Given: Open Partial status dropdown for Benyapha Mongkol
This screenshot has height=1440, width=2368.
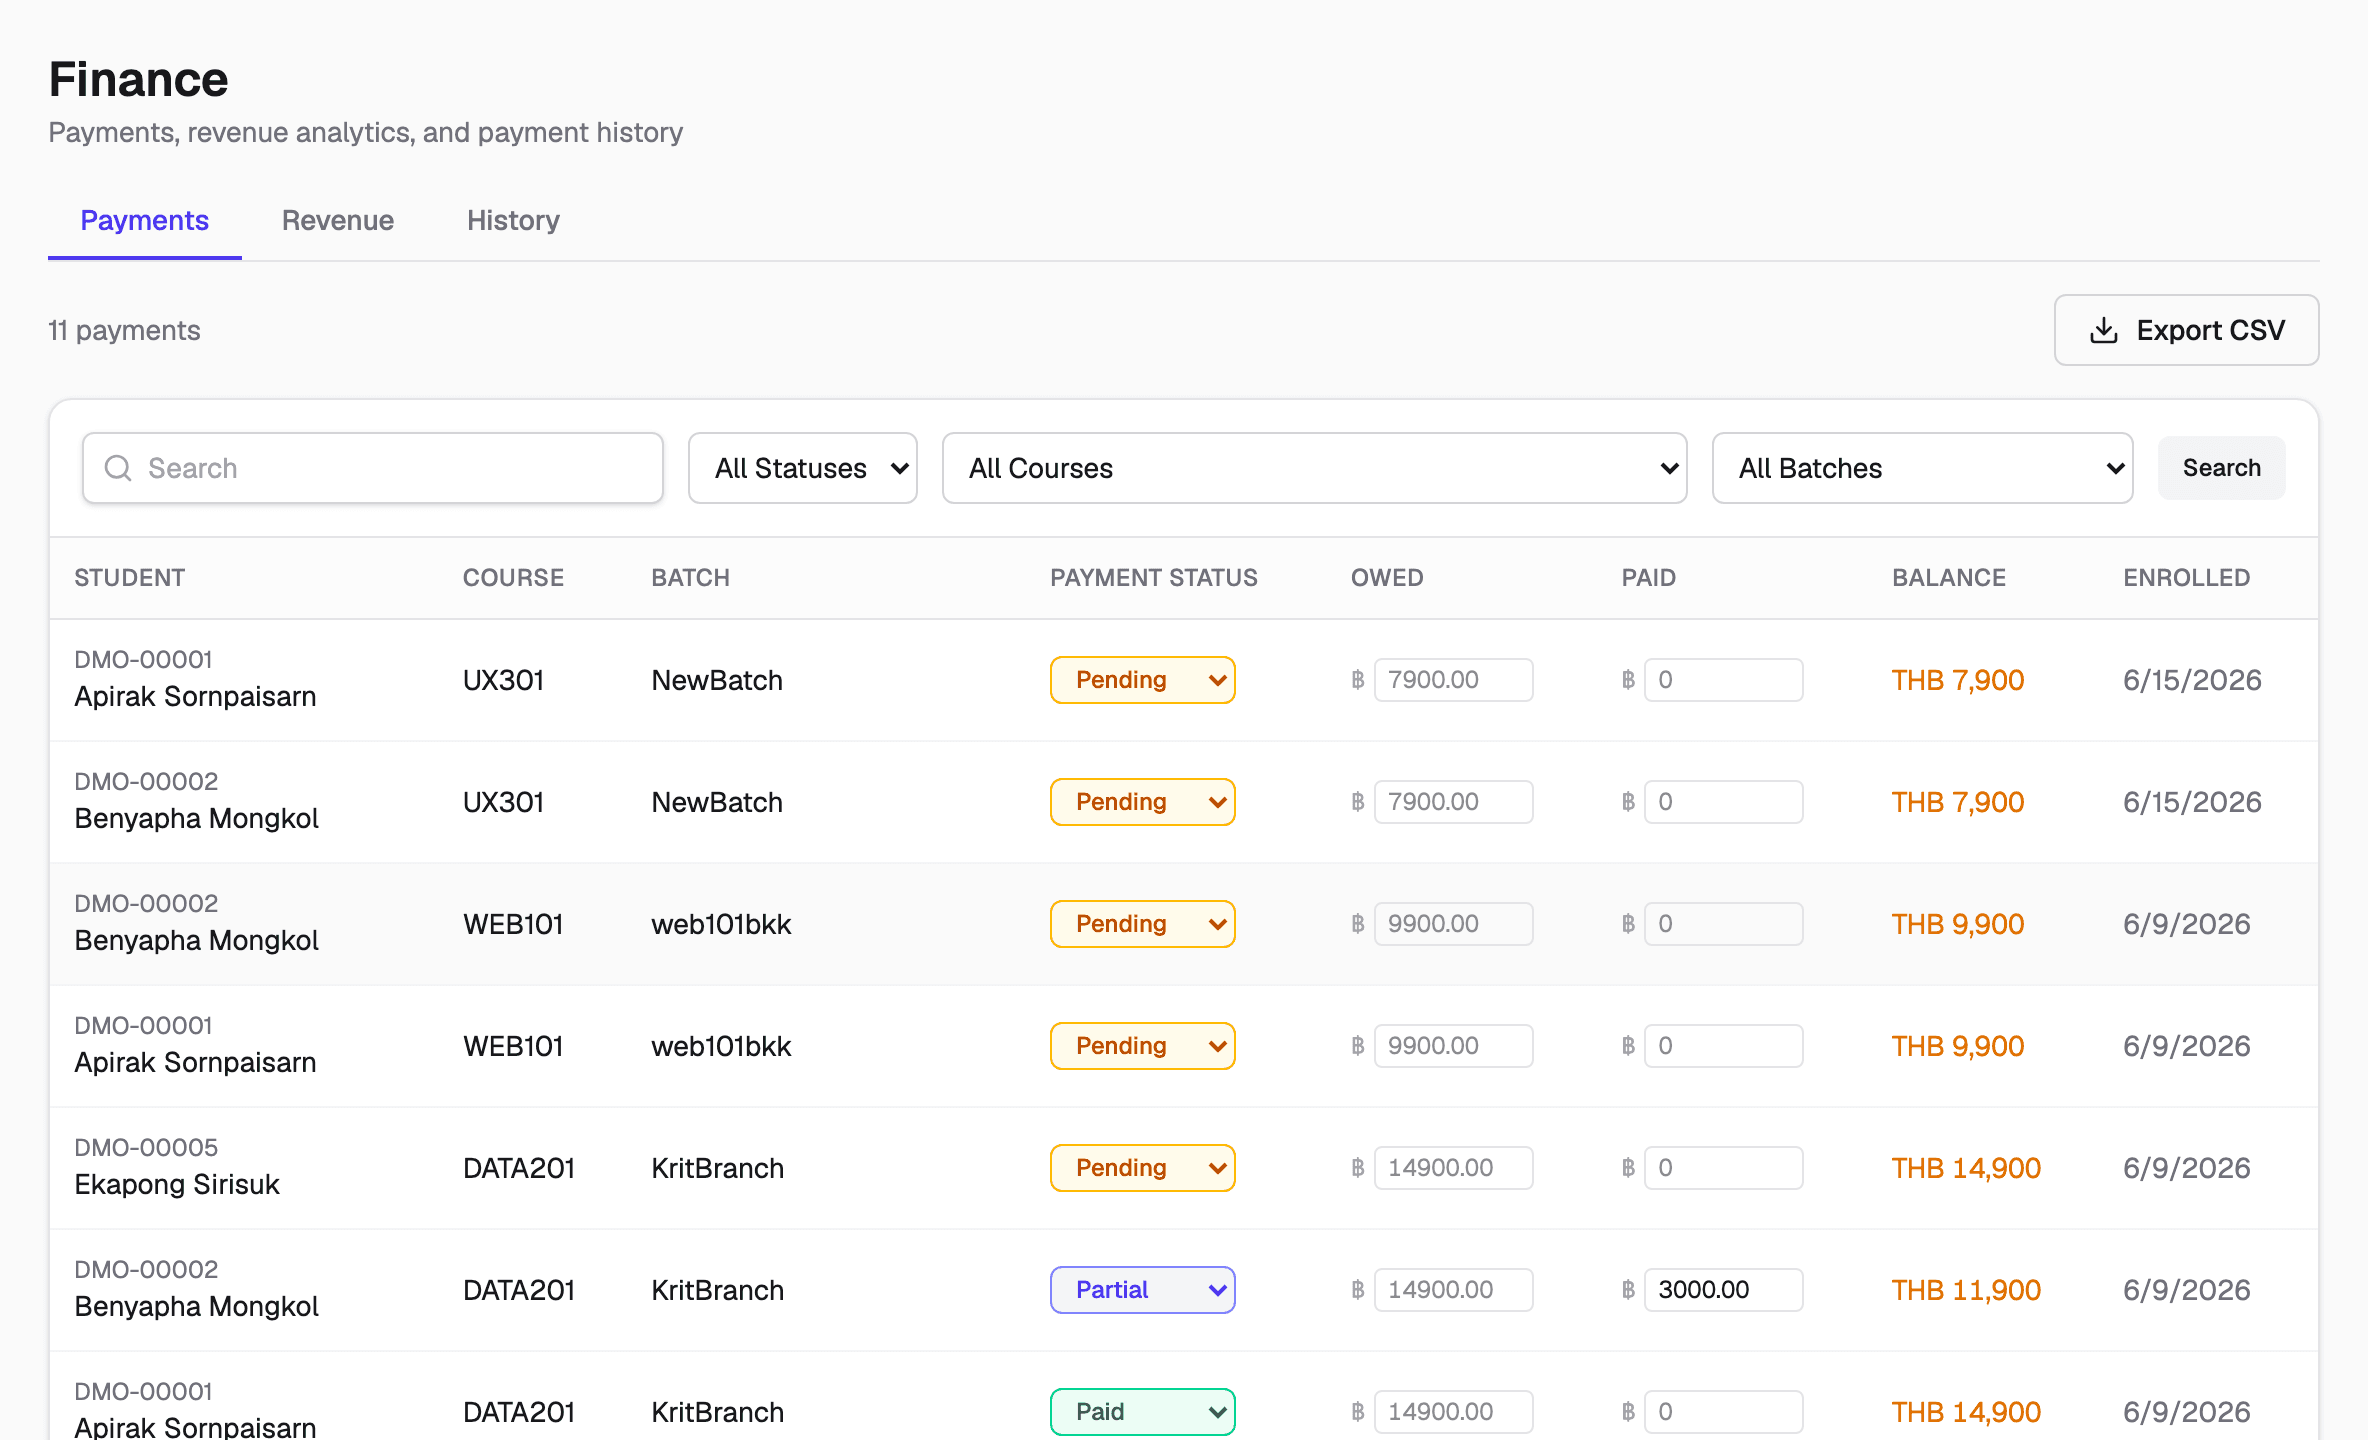Looking at the screenshot, I should [1143, 1290].
